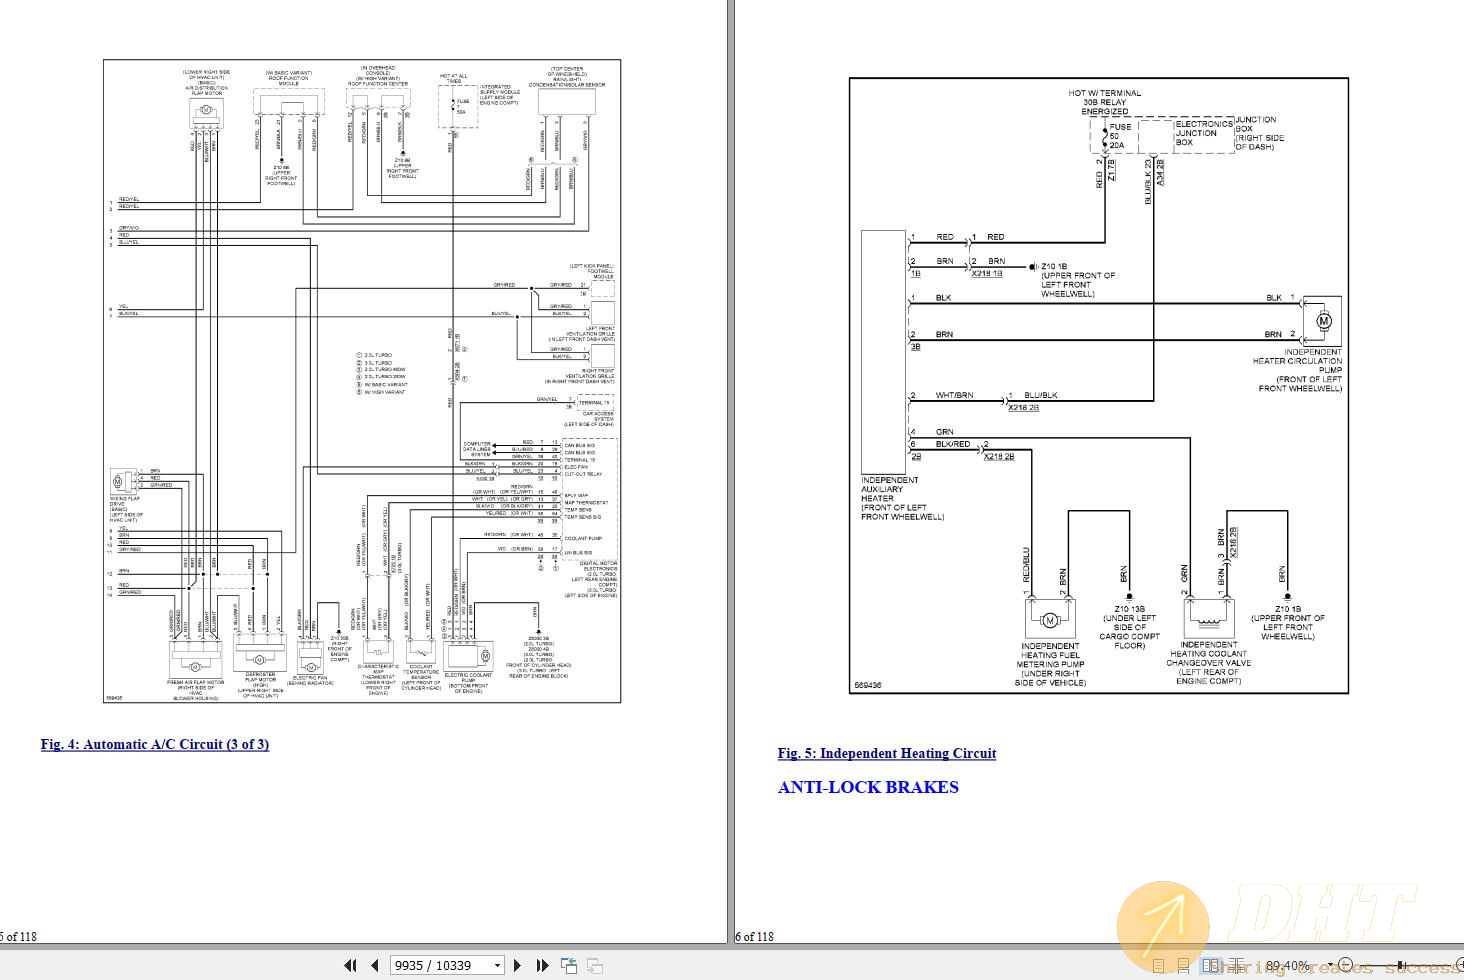Open the zoom level dropdown
Image resolution: width=1464 pixels, height=980 pixels.
(1330, 965)
